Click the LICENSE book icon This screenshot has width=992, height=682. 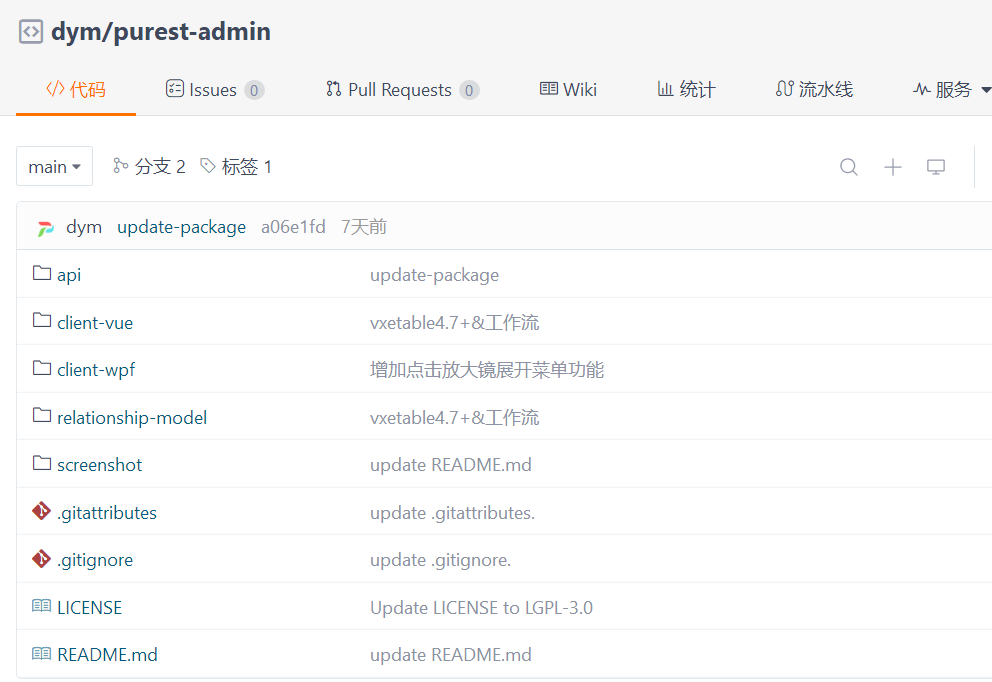pos(41,606)
